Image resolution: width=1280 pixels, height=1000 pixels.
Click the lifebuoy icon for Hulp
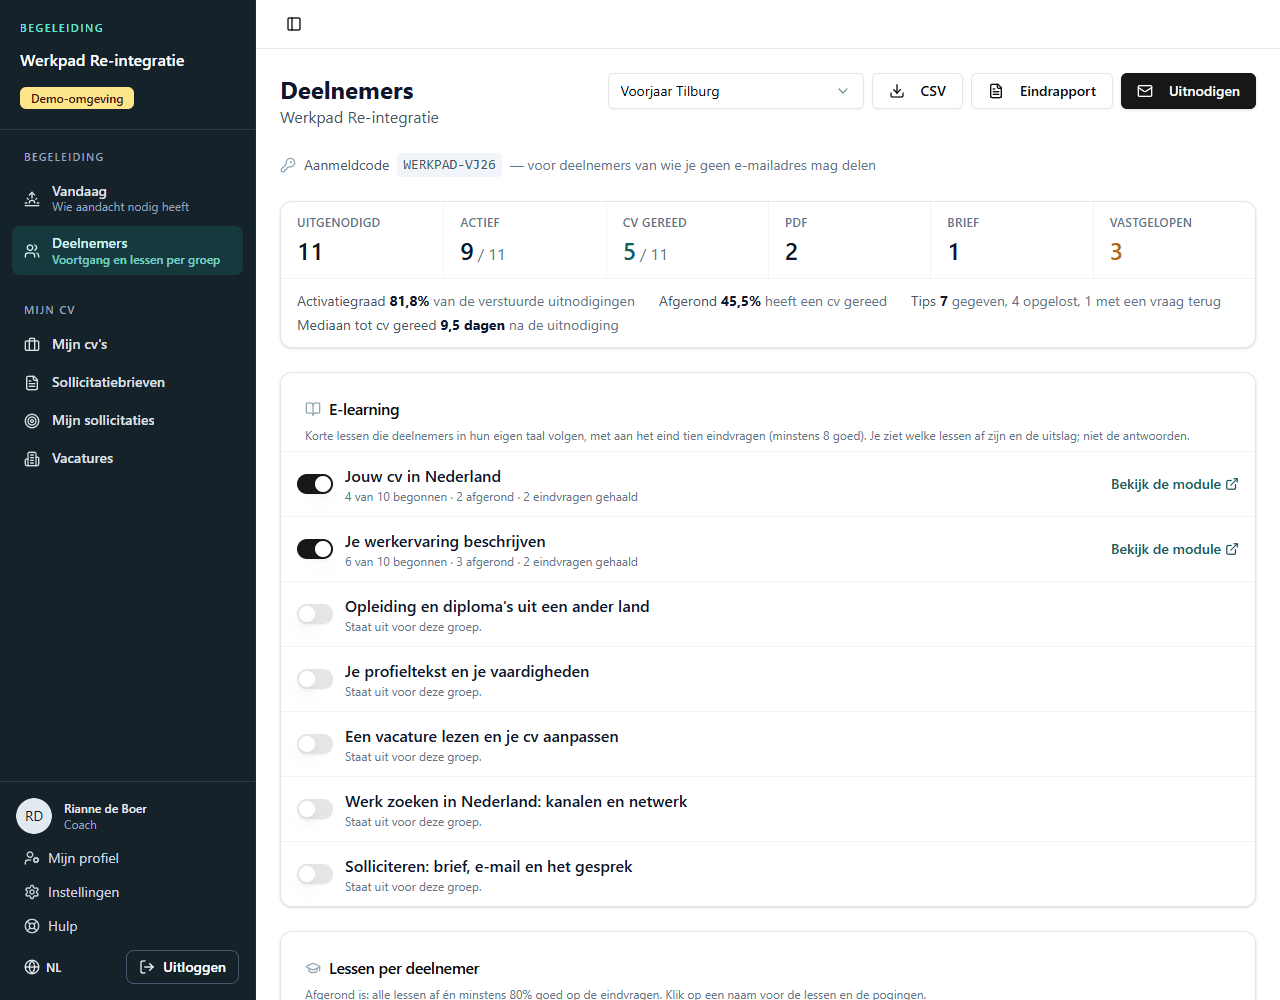click(x=32, y=926)
